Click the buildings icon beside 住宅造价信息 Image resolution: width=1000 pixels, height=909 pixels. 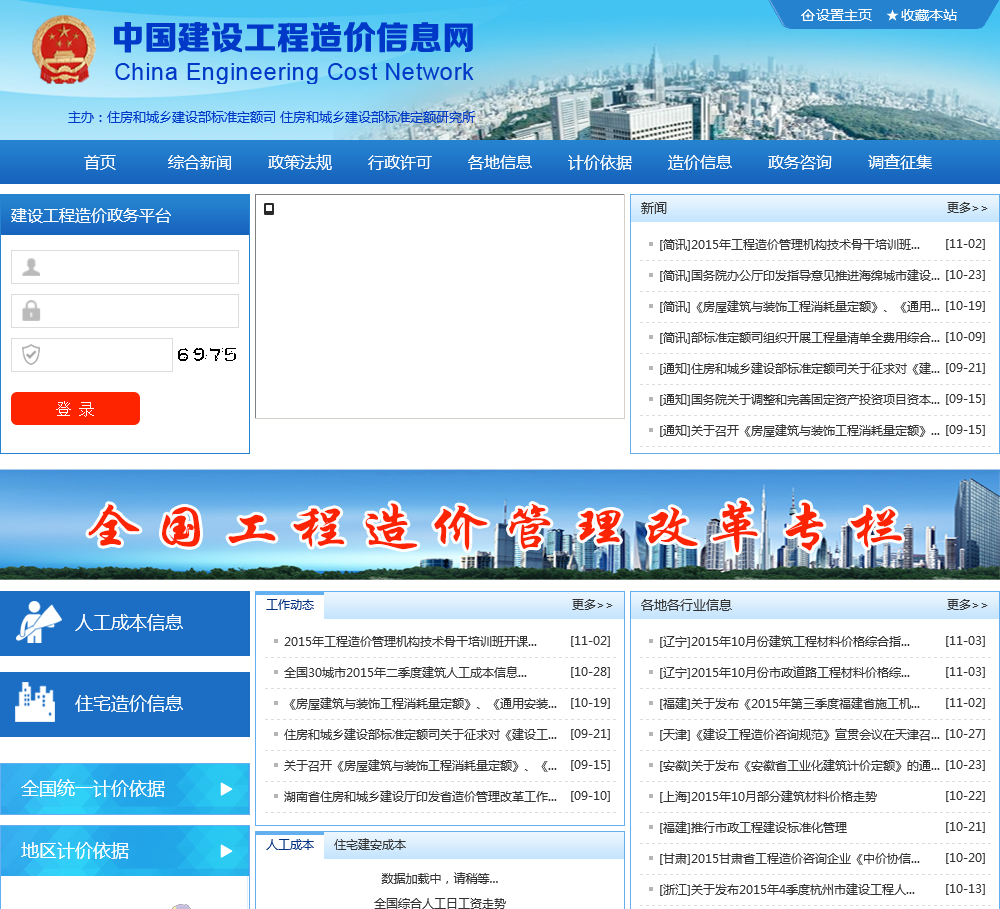click(x=35, y=702)
